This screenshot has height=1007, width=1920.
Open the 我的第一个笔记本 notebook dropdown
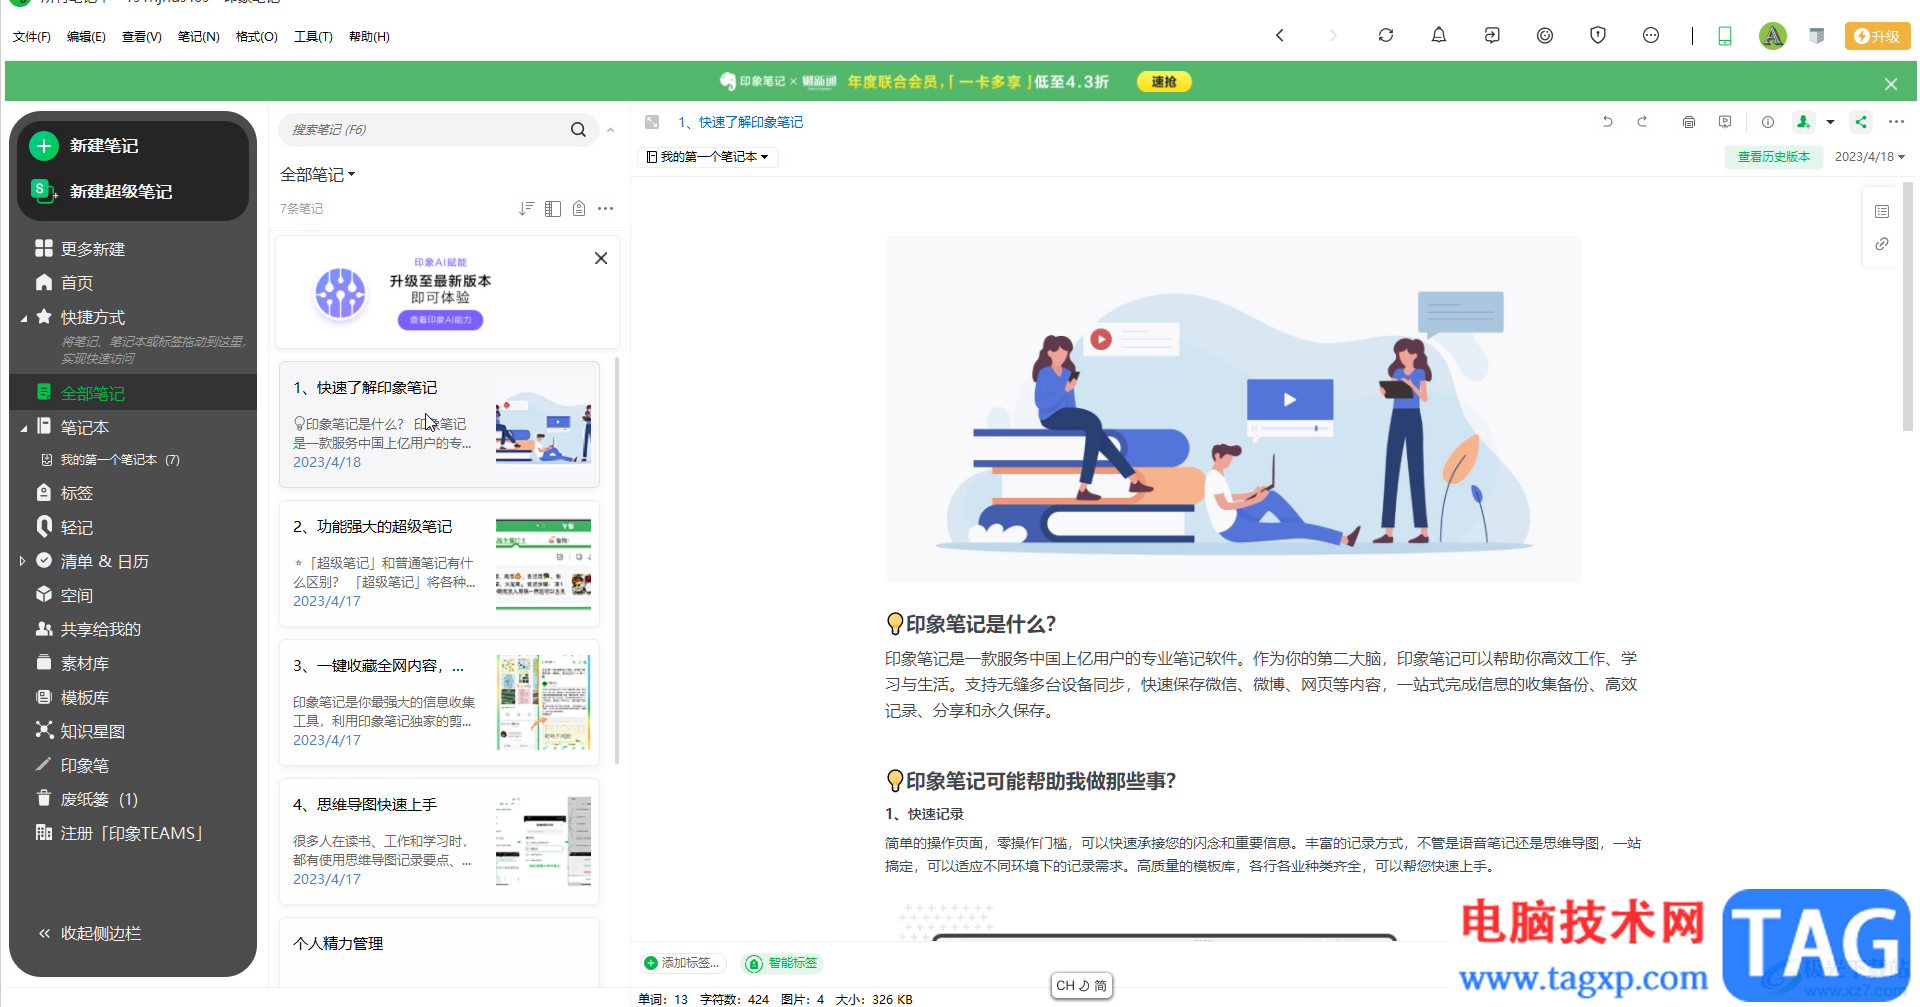pyautogui.click(x=707, y=157)
